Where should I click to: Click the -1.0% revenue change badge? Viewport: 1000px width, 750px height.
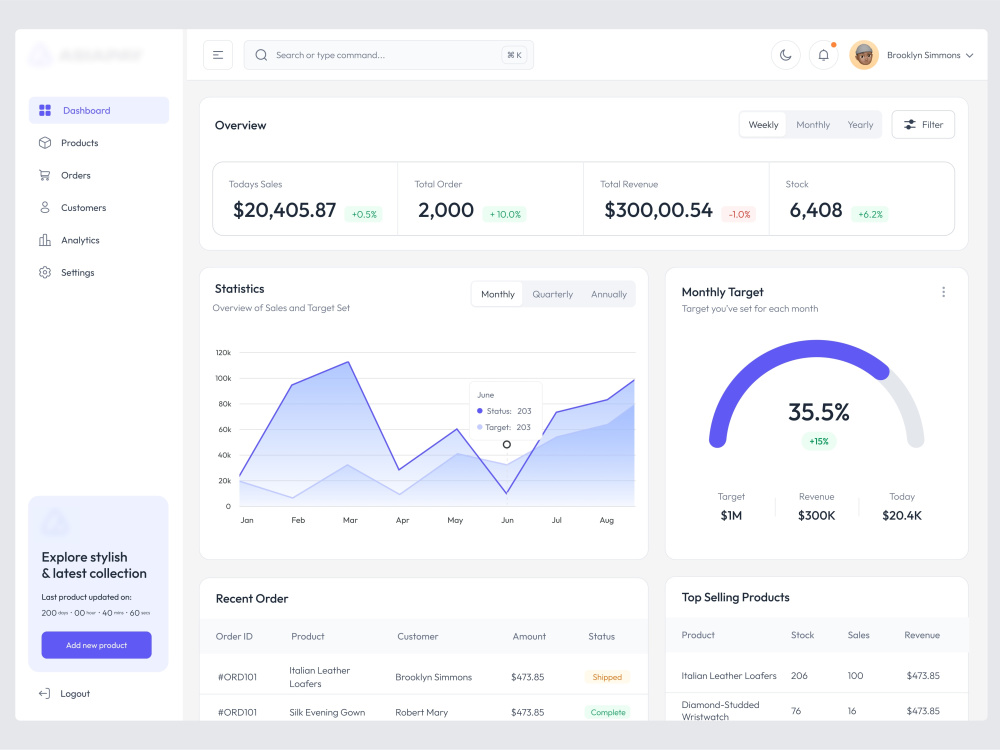coord(739,214)
